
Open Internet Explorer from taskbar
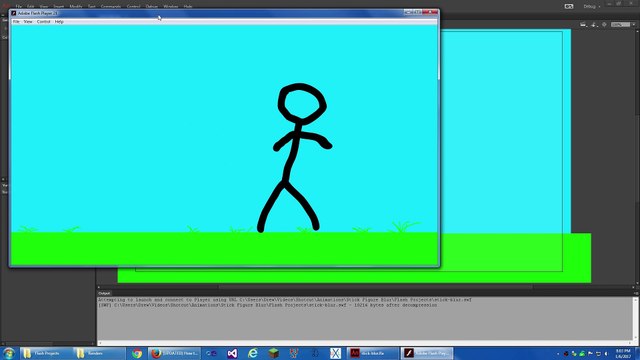click(x=253, y=353)
